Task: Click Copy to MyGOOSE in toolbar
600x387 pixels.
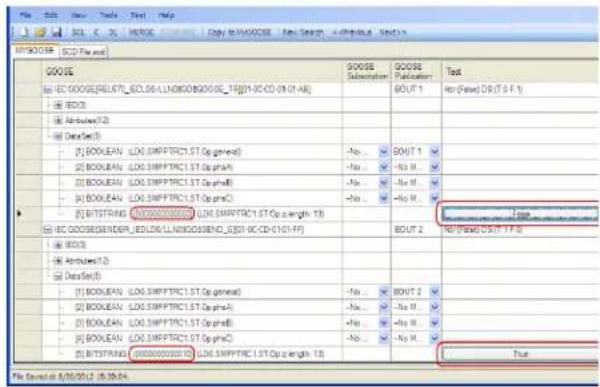Action: point(239,33)
